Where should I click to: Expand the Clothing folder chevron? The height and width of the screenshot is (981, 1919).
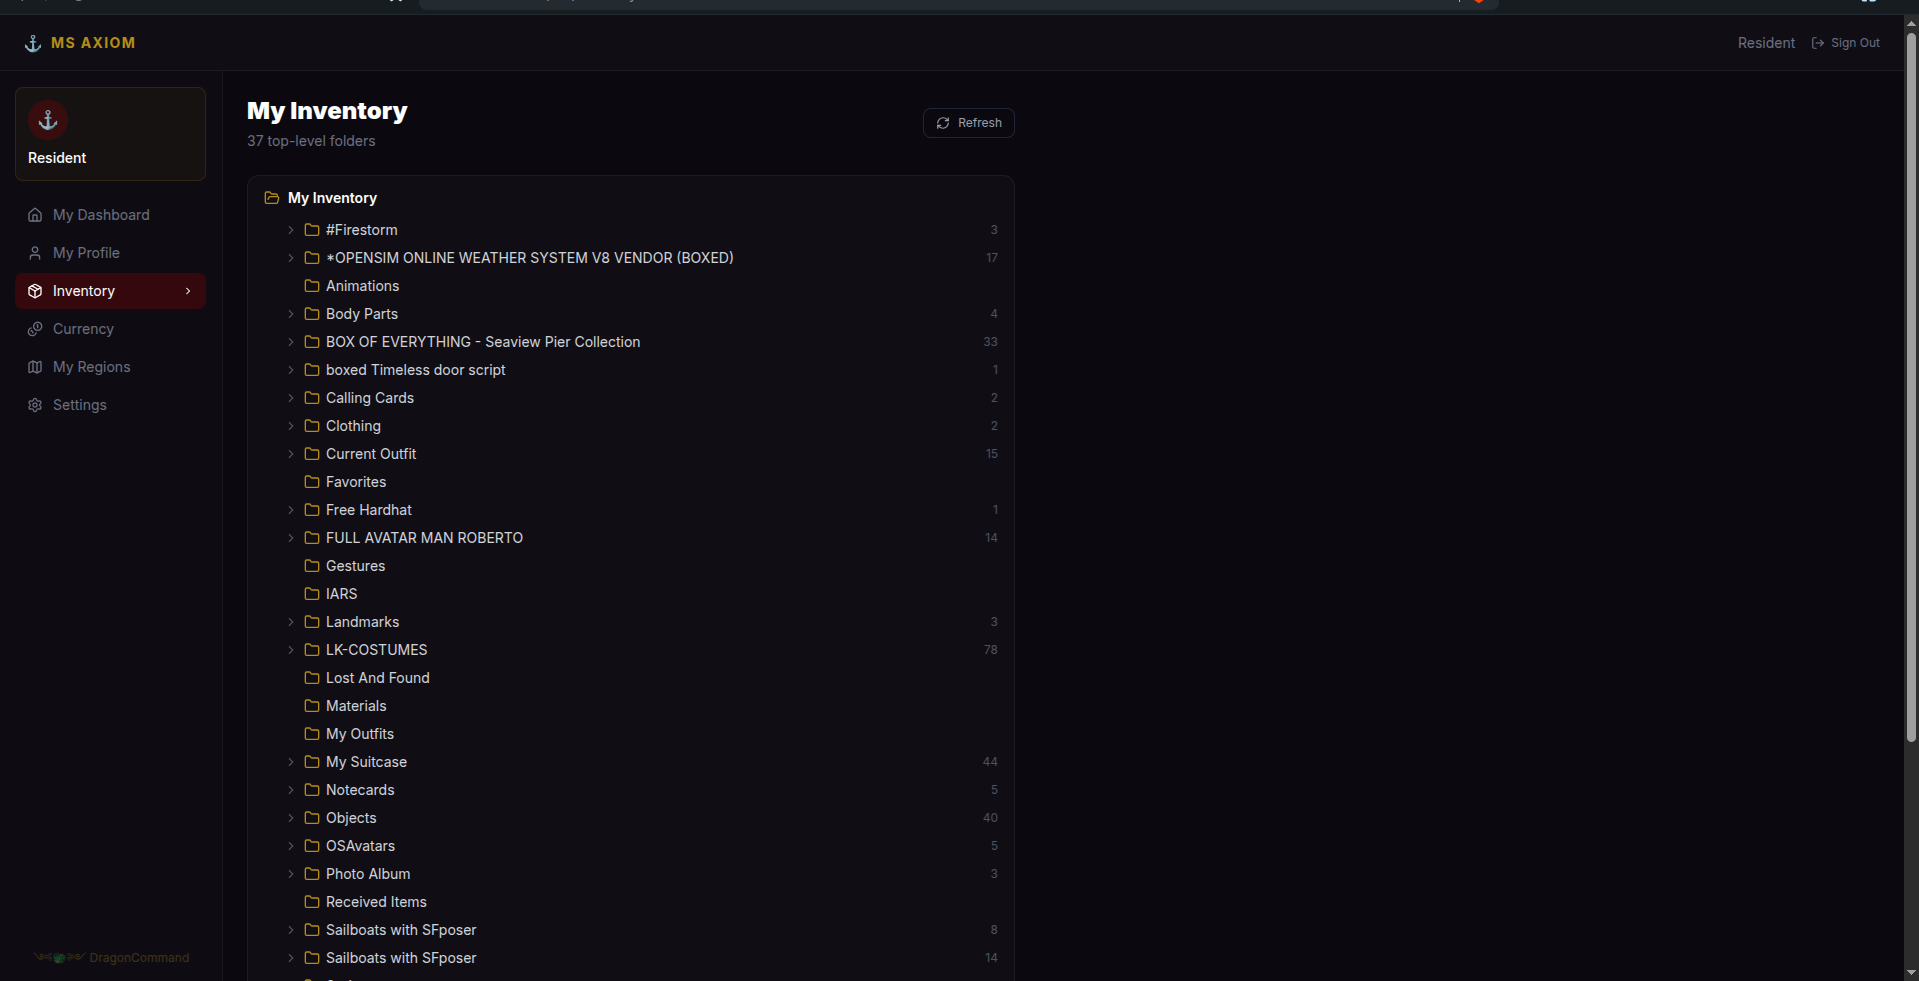[291, 426]
